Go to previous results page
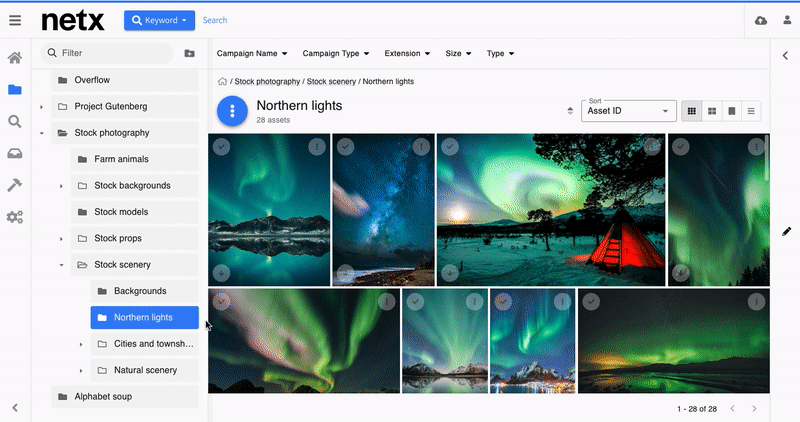The image size is (800, 422). (733, 409)
